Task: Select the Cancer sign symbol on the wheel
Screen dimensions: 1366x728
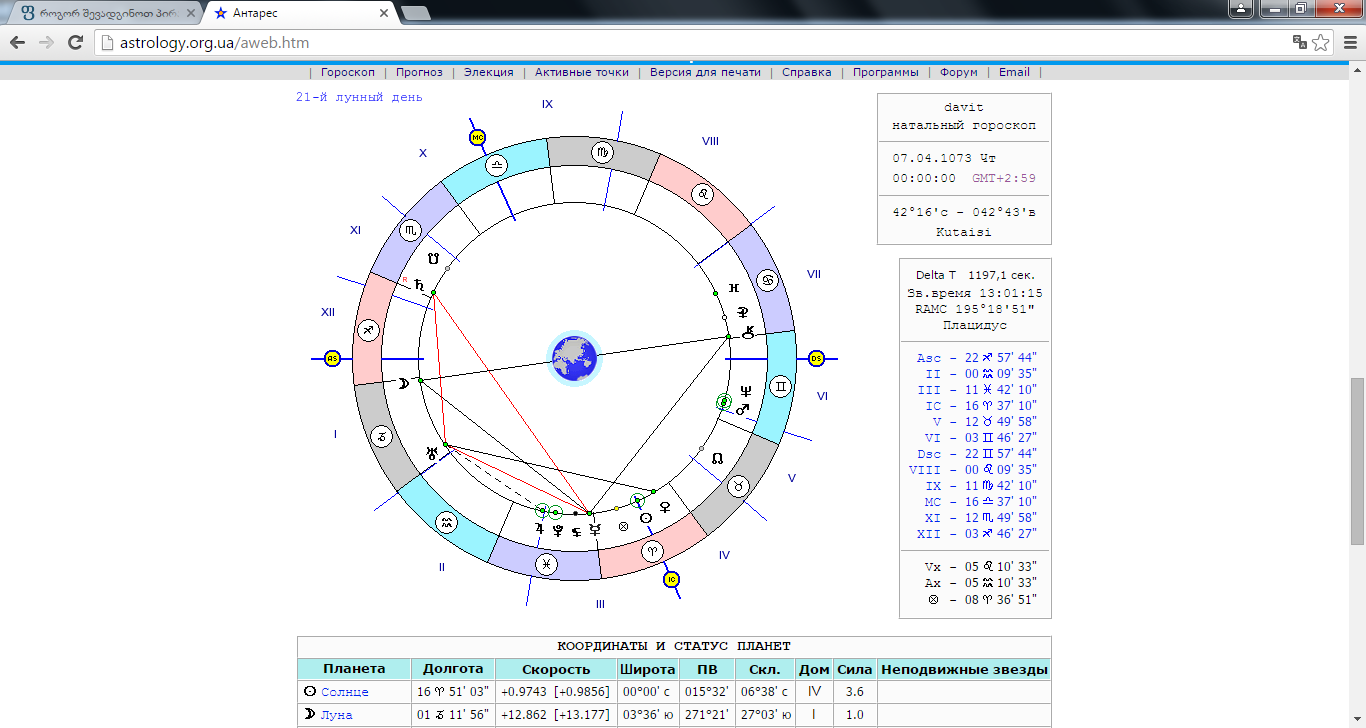Action: tap(768, 280)
